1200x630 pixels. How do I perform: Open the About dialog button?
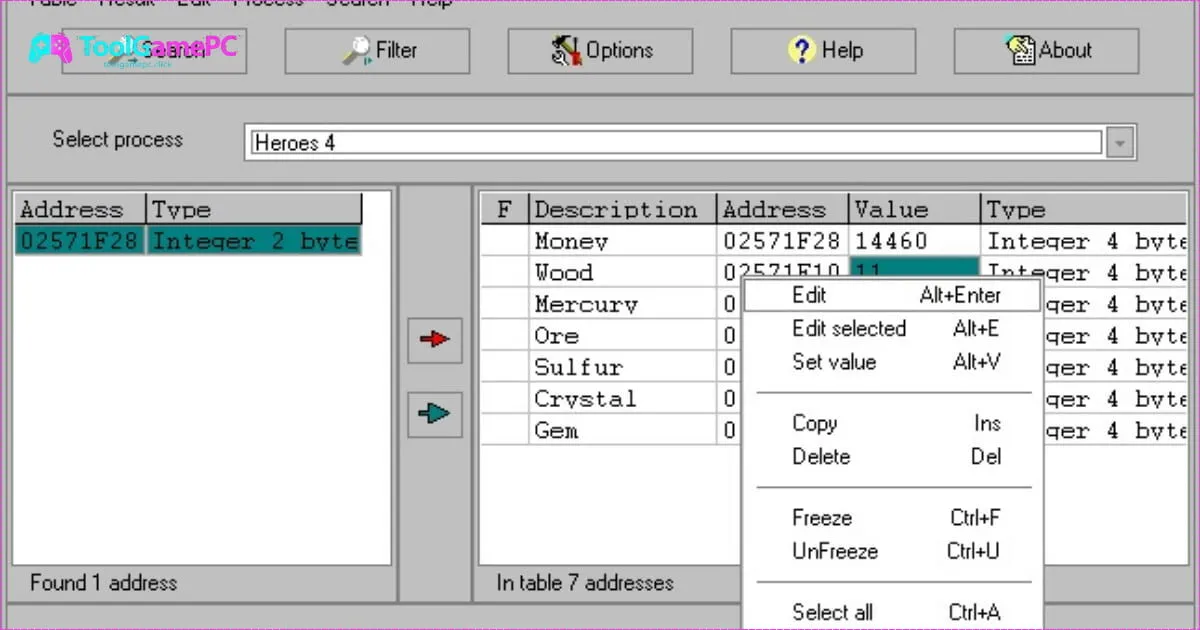[1046, 51]
